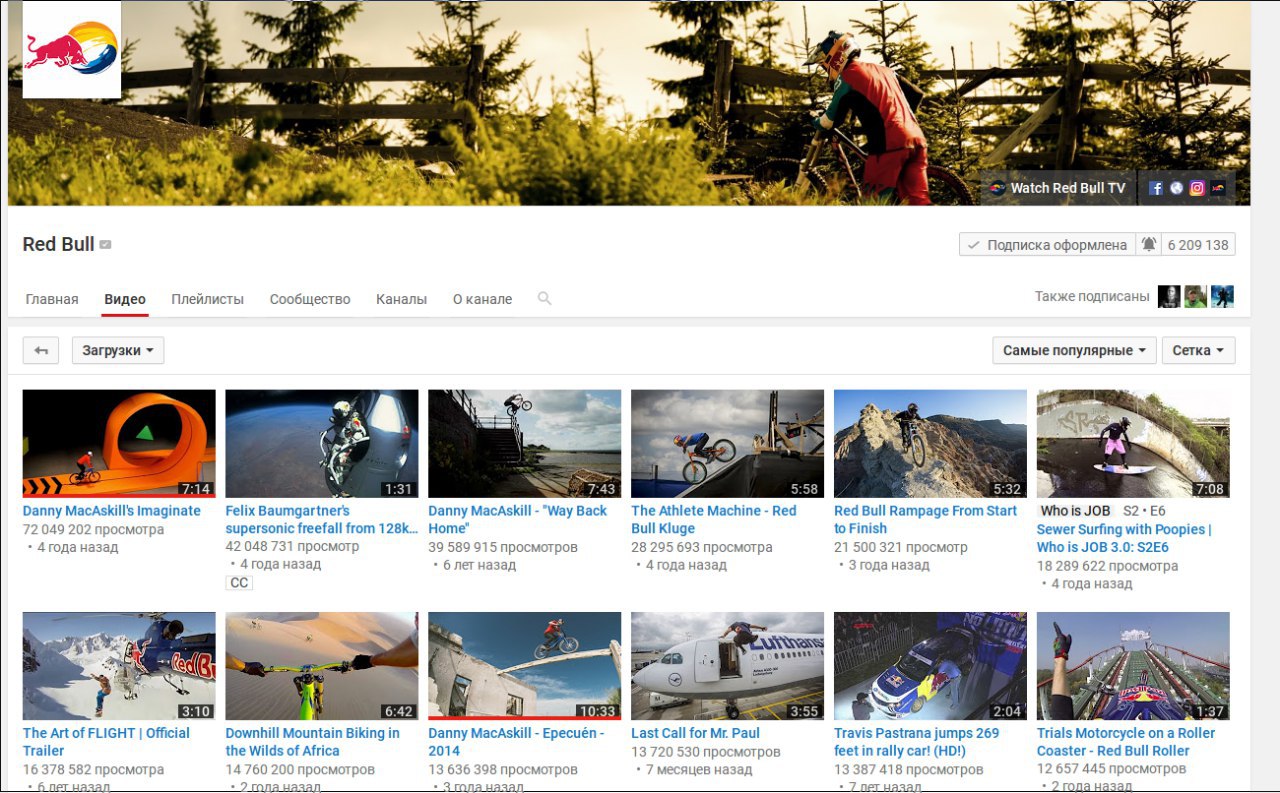1280x793 pixels.
Task: Click the 6 209 138 subscriber count
Action: [1198, 244]
